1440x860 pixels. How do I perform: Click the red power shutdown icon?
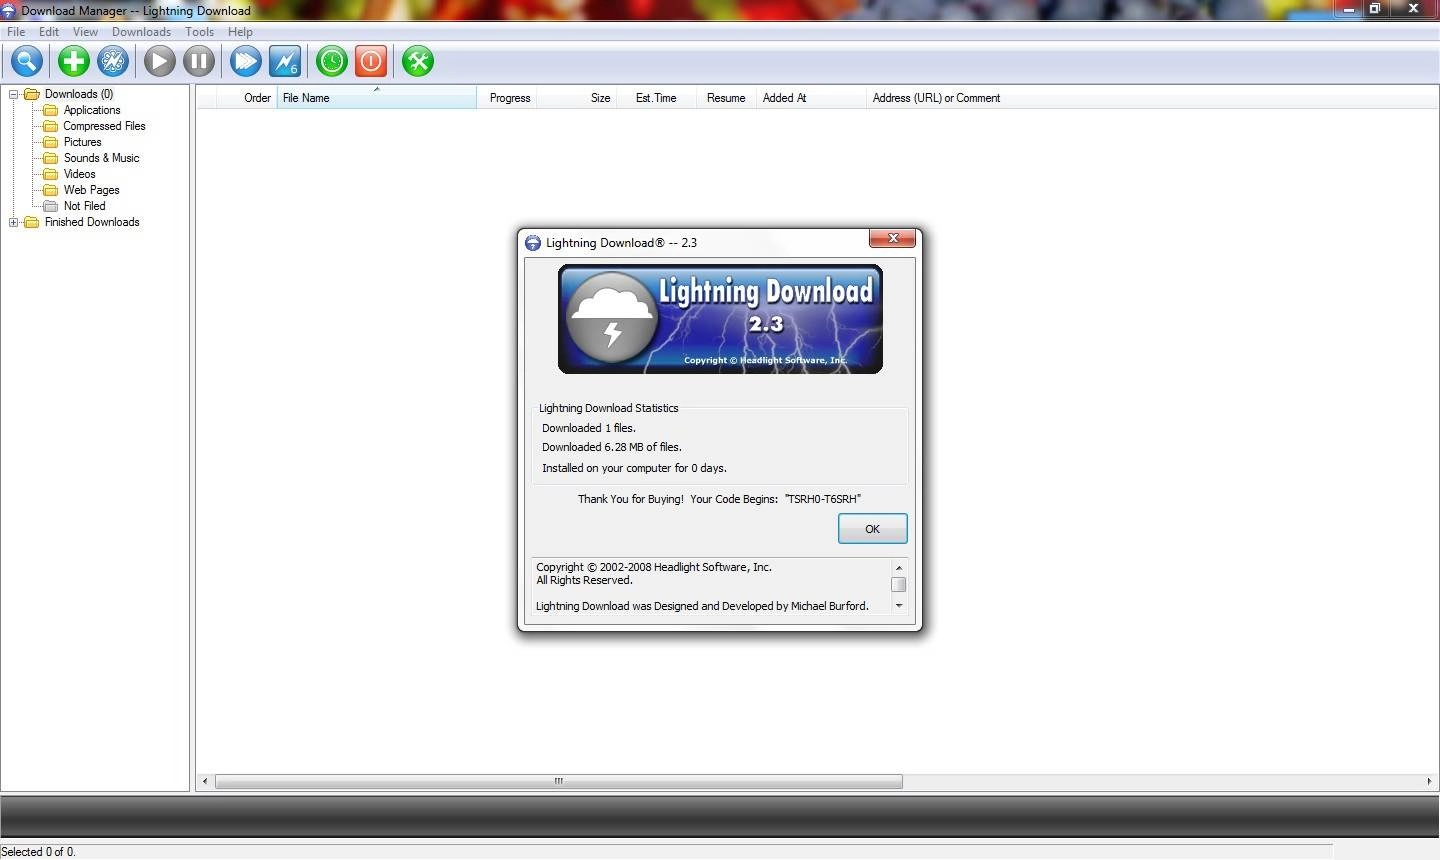371,61
